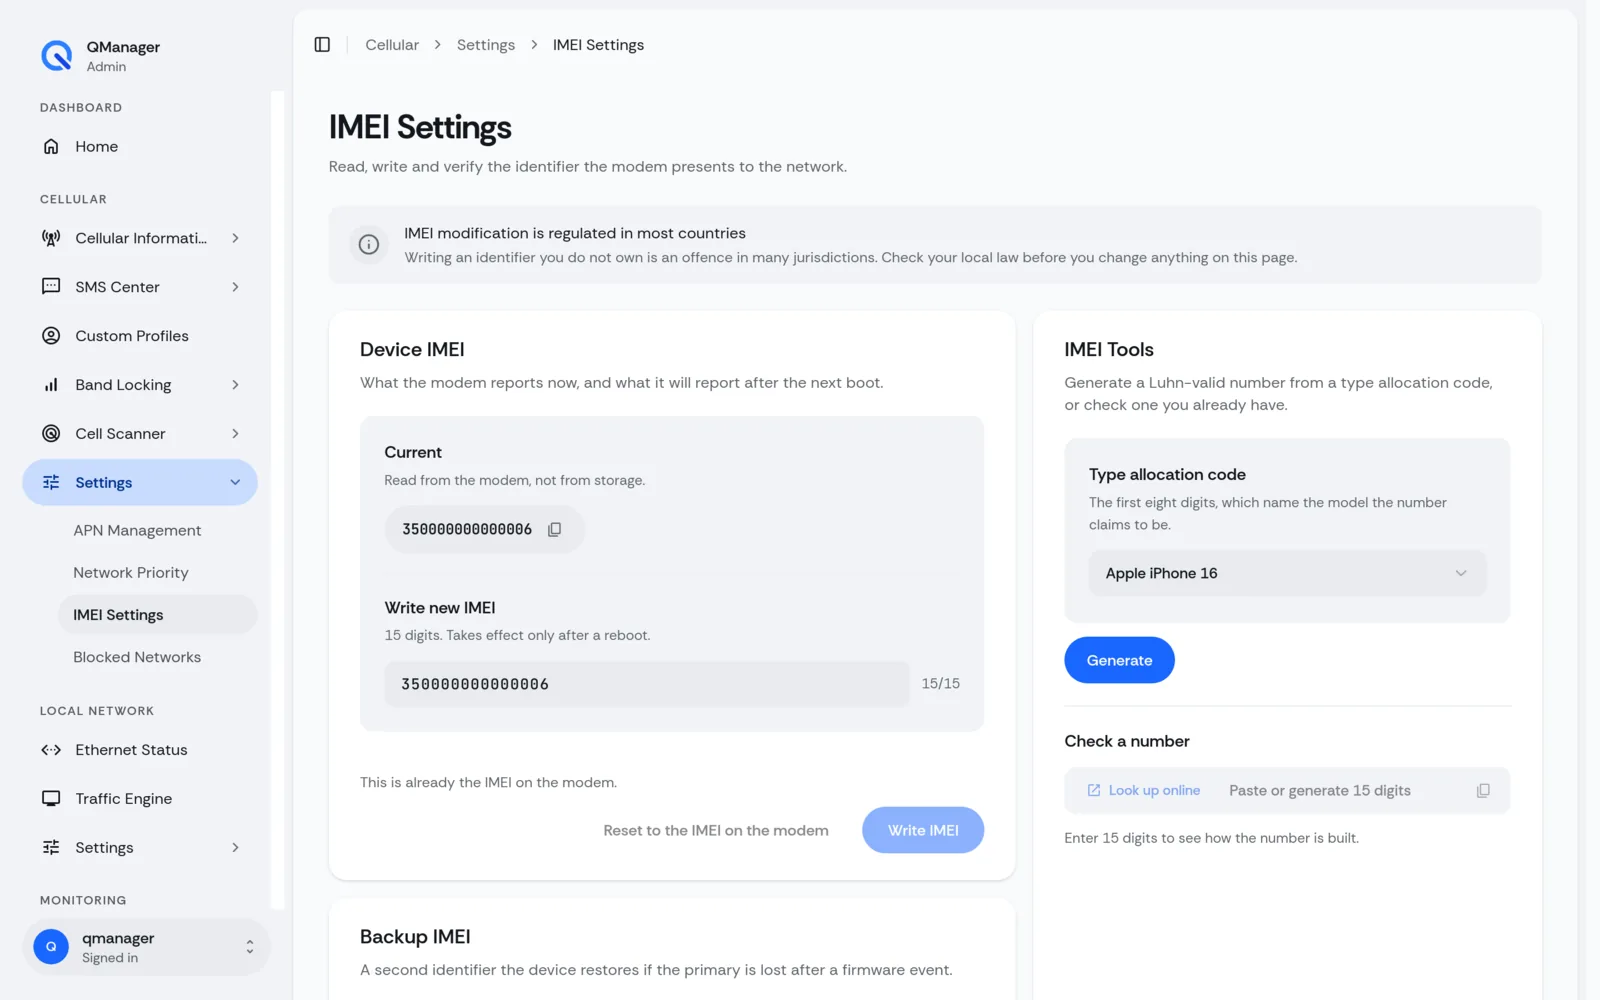Click the info icon in warning banner
This screenshot has width=1600, height=1000.
tap(369, 245)
